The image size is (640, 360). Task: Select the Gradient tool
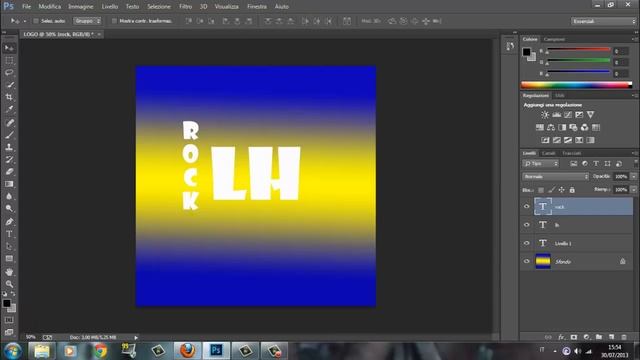tap(9, 184)
